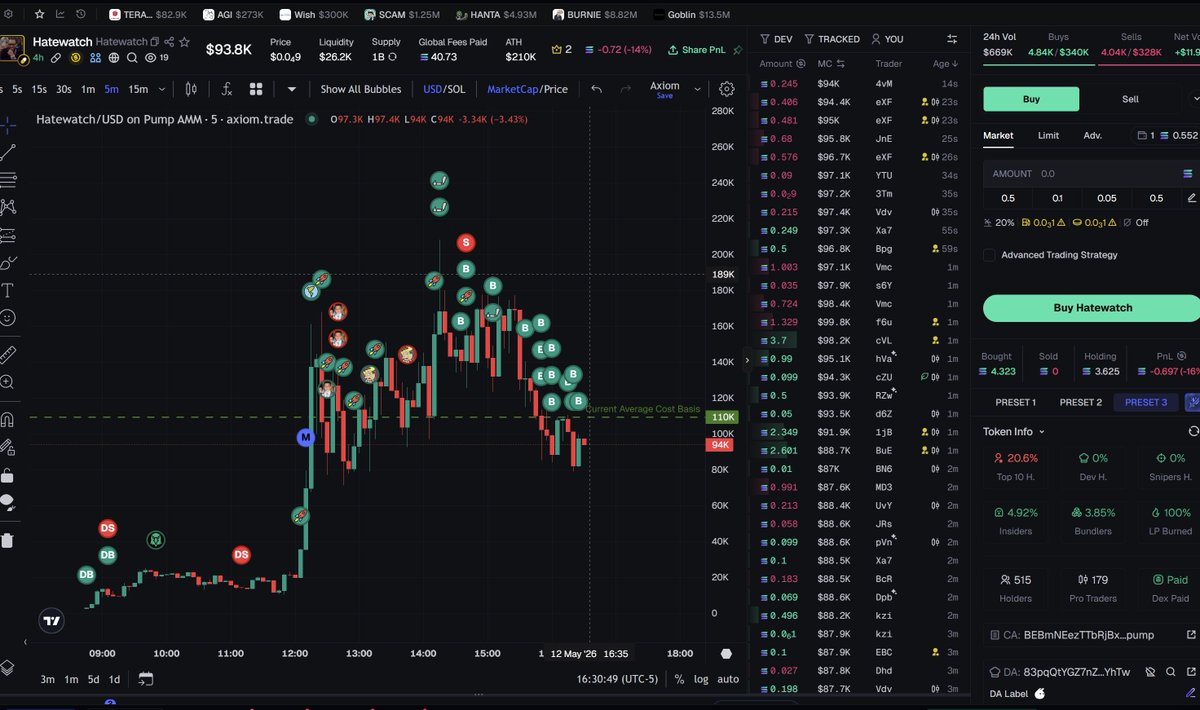The image size is (1200, 710).
Task: Expand the Token Info section
Action: (x=1014, y=432)
